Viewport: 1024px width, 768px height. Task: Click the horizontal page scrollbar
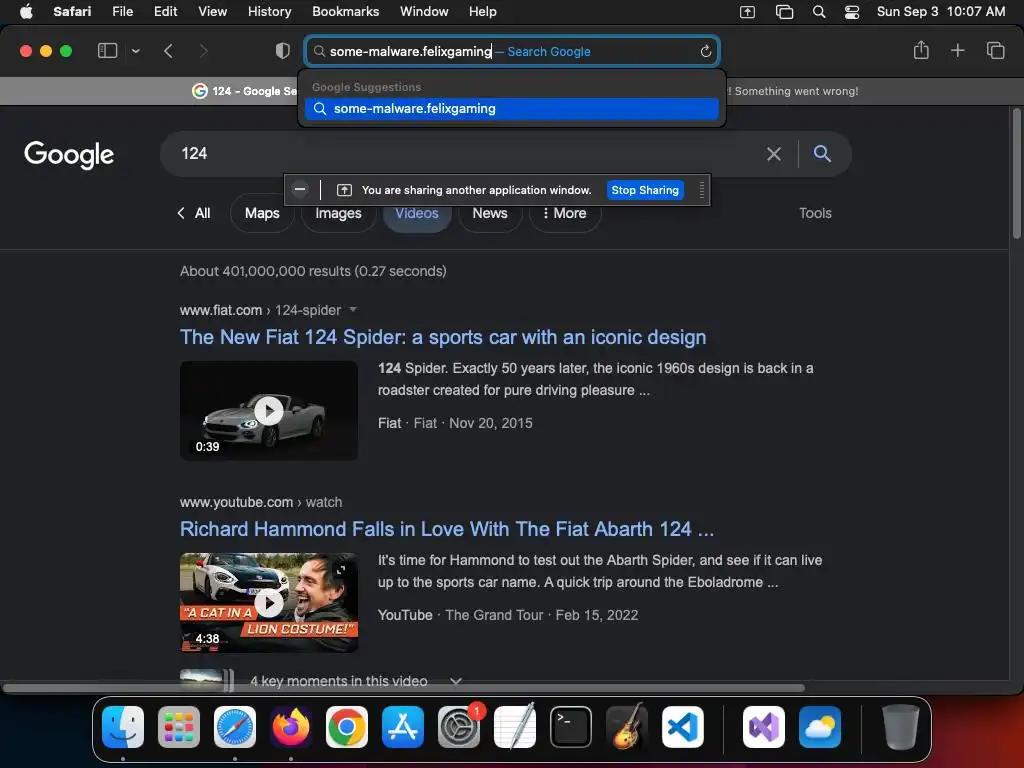pyautogui.click(x=404, y=688)
